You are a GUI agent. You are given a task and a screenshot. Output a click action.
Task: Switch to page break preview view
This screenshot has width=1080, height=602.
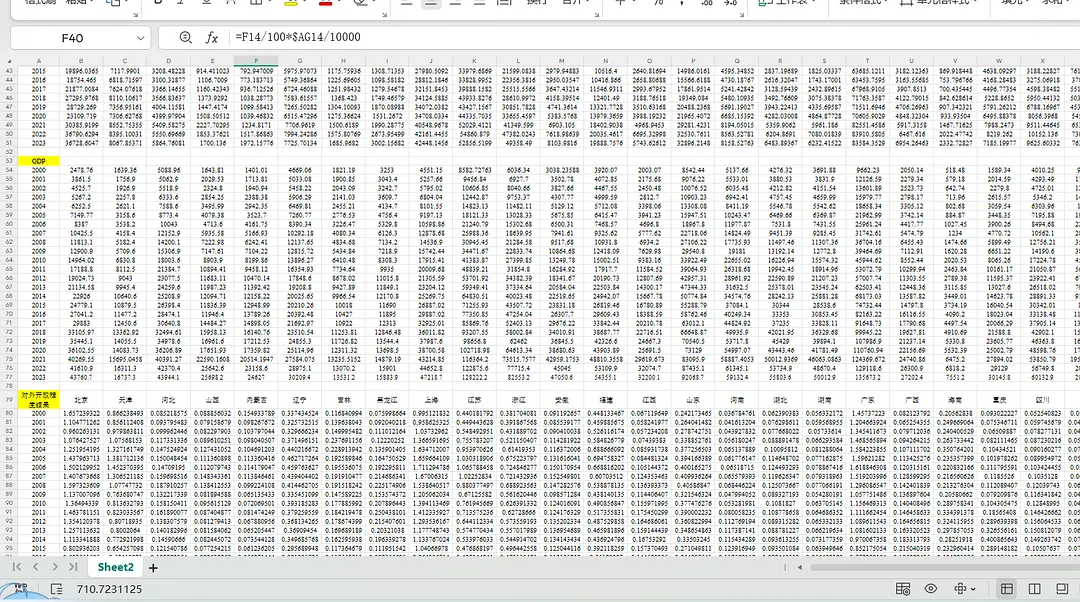[1035, 588]
